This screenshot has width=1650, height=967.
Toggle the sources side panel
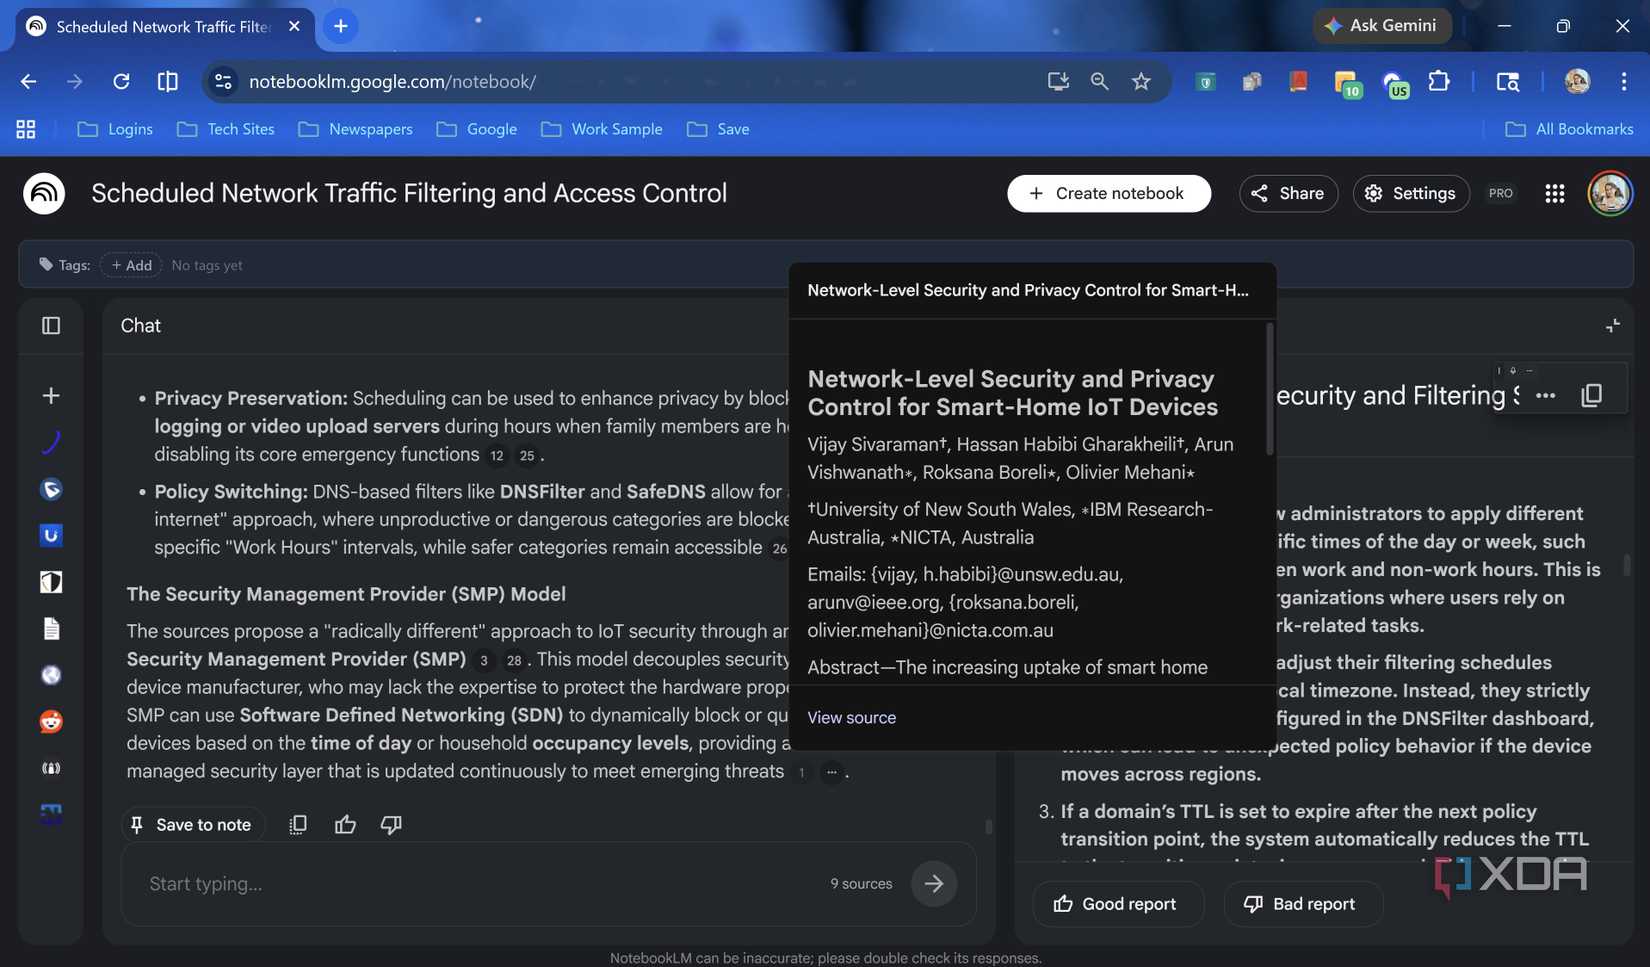(x=51, y=326)
